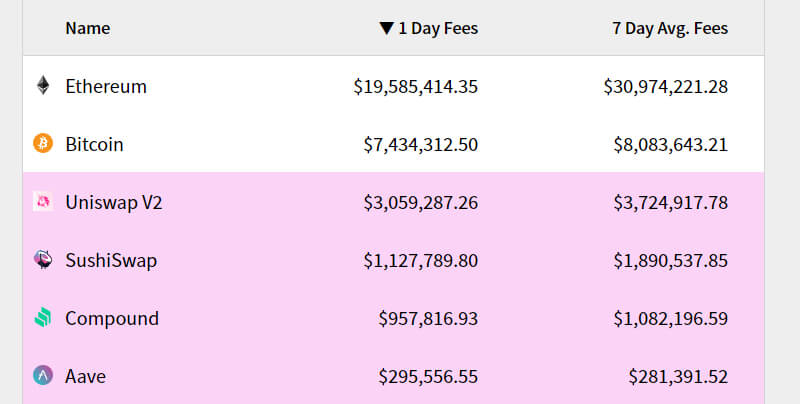
Task: Open the Aave name link
Action: (x=85, y=377)
